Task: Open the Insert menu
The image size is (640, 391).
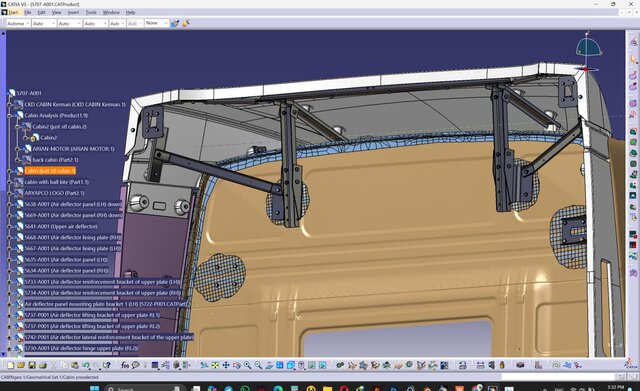Action: pyautogui.click(x=73, y=12)
